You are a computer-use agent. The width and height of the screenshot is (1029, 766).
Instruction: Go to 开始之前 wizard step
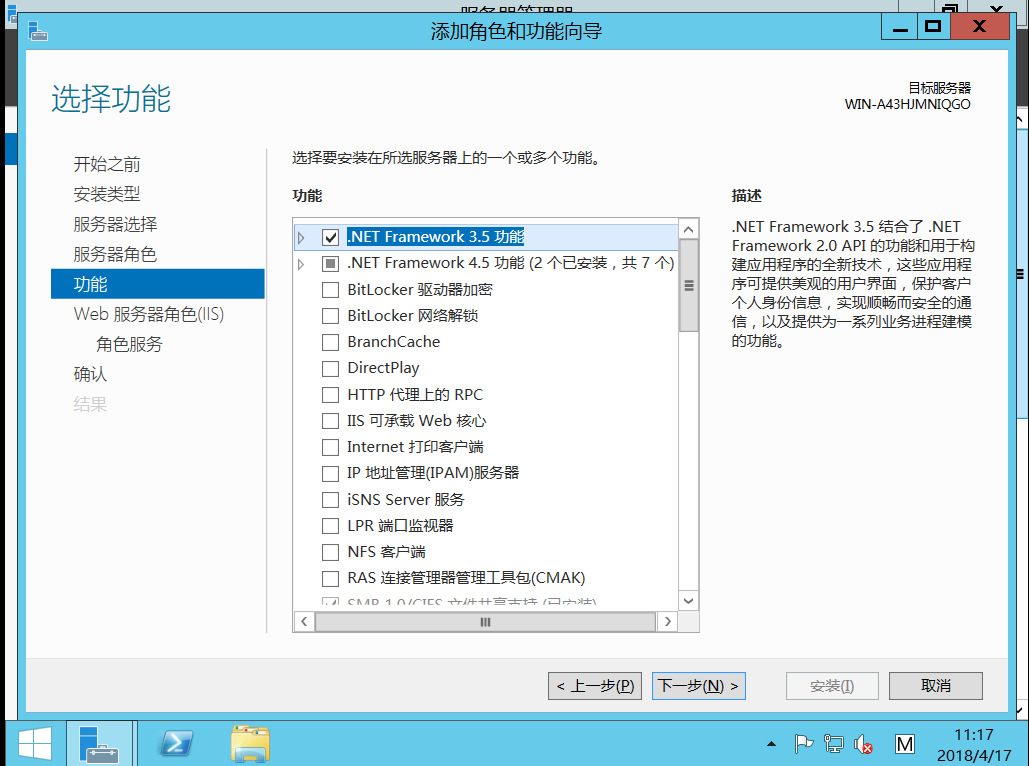point(107,164)
